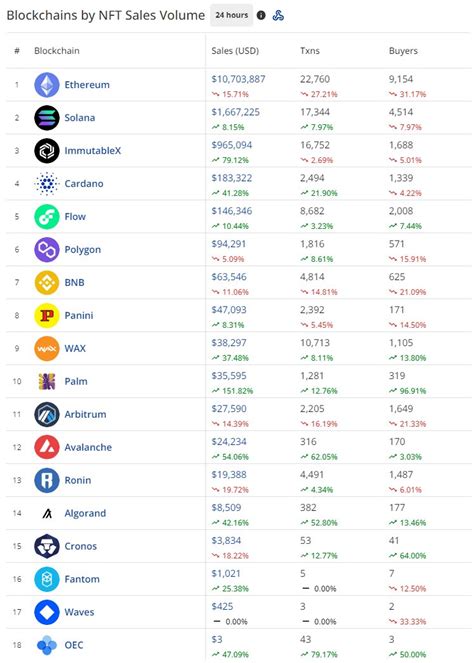Open the info icon beside 24 hours
Viewport: 474px width, 663px height.
click(261, 15)
